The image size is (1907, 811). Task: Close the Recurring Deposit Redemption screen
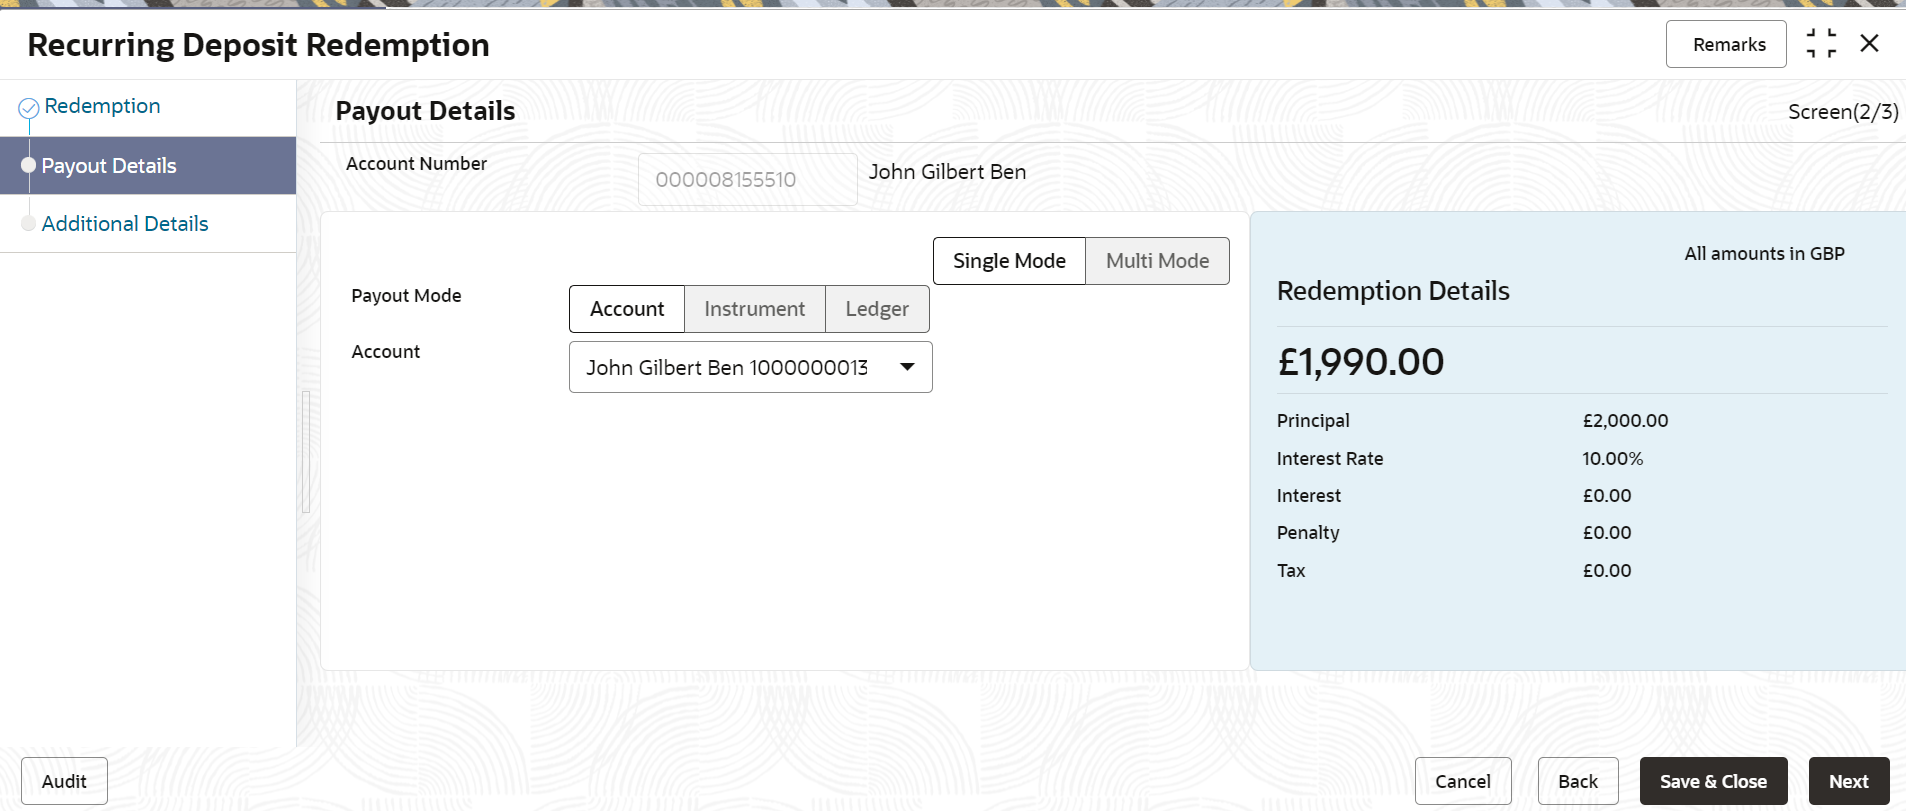click(x=1869, y=44)
